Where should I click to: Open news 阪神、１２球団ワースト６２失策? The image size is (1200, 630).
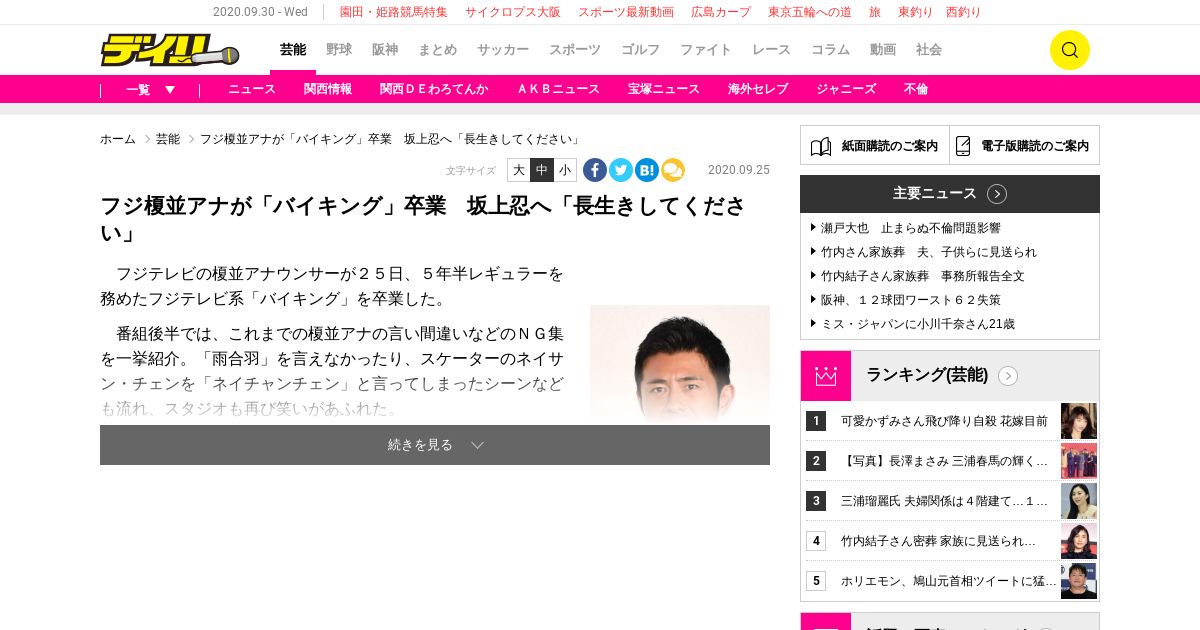point(911,300)
